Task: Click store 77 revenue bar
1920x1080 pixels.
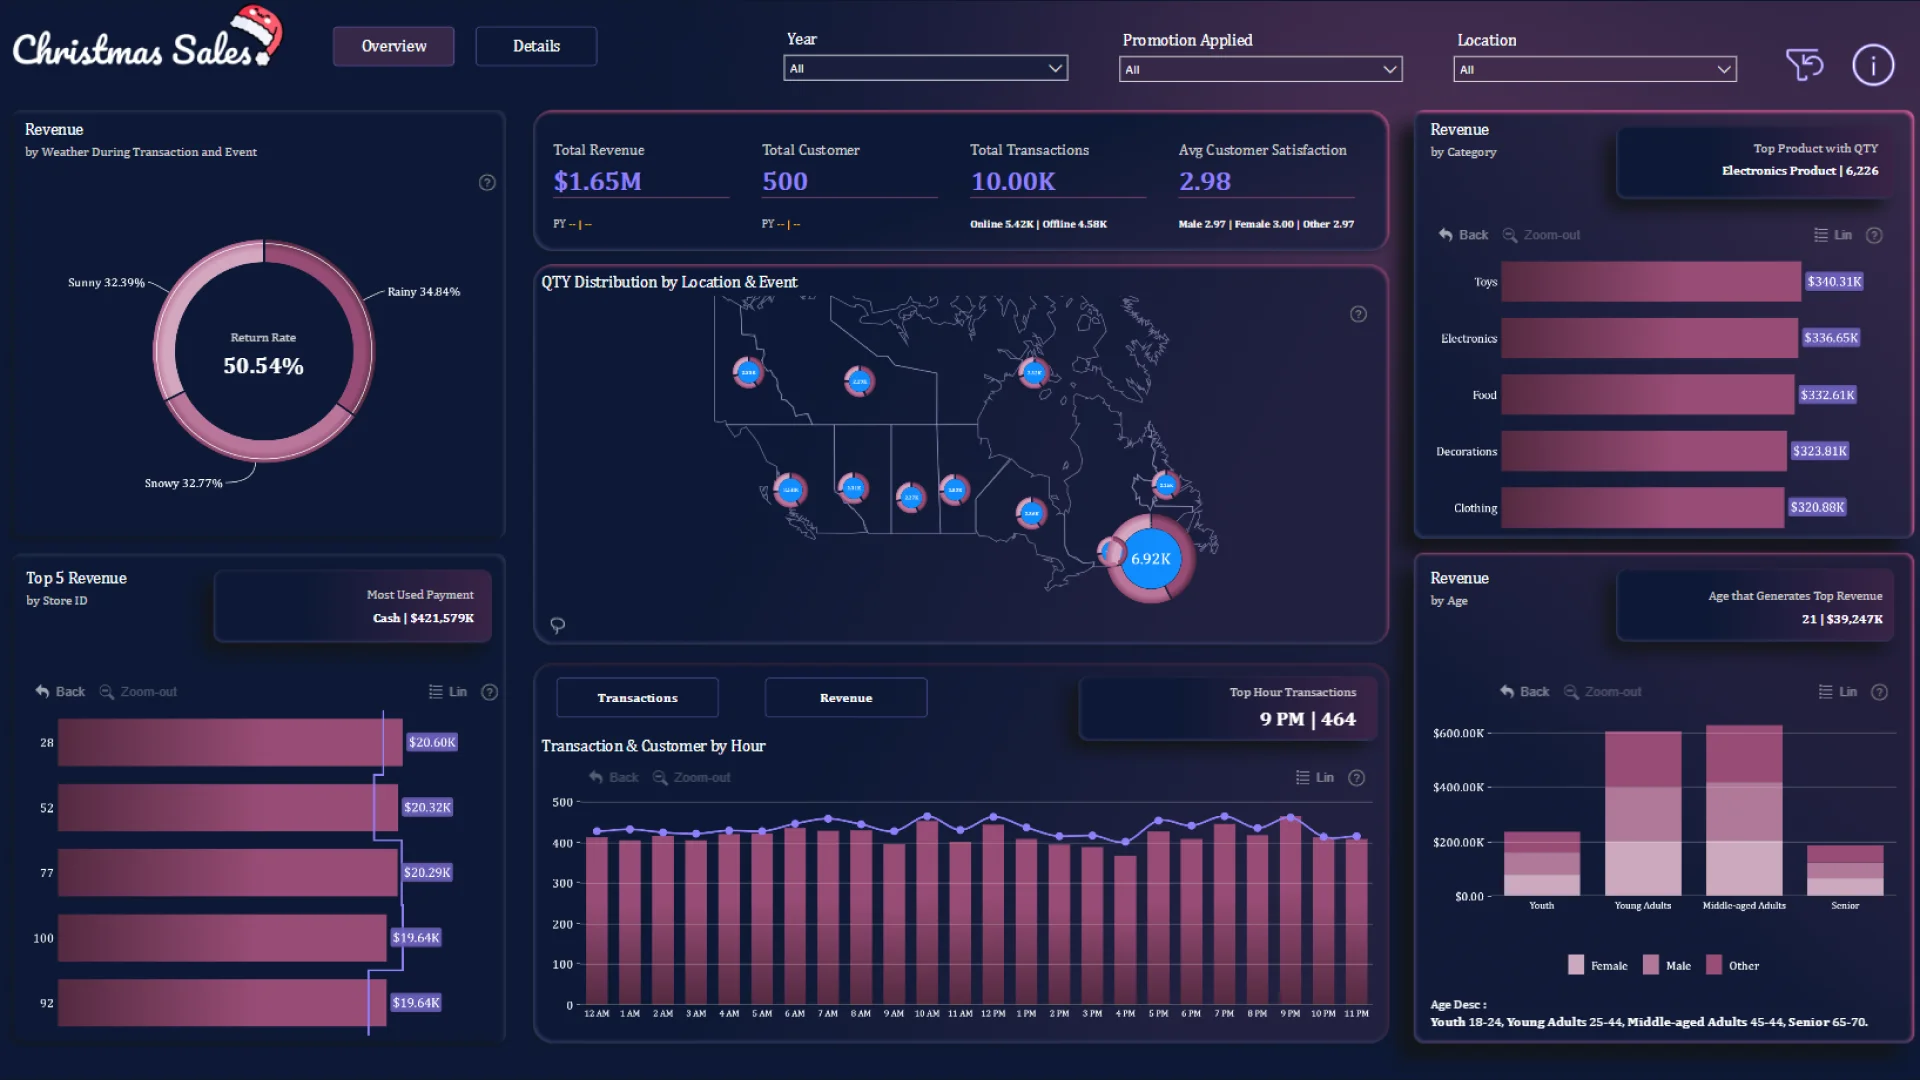Action: [228, 872]
